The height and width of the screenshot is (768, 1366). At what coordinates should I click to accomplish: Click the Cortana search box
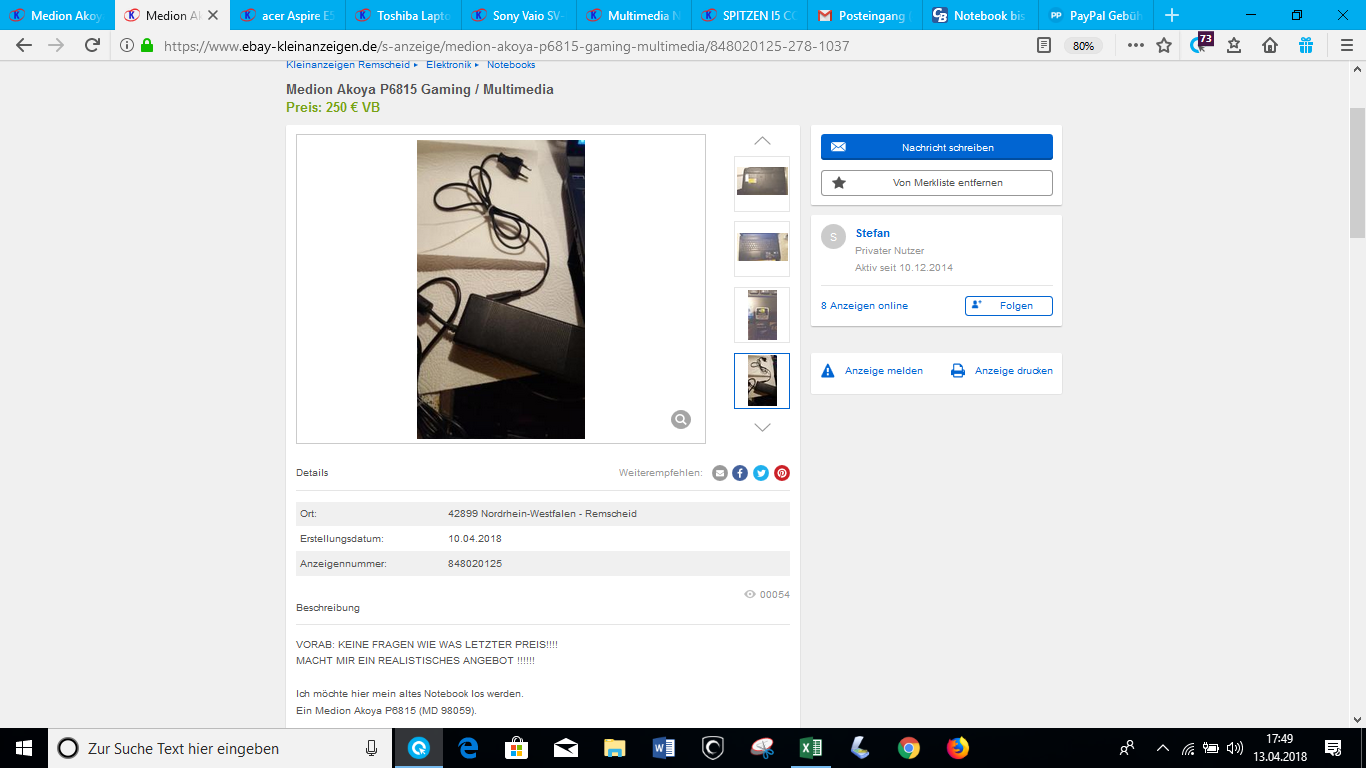pos(220,748)
